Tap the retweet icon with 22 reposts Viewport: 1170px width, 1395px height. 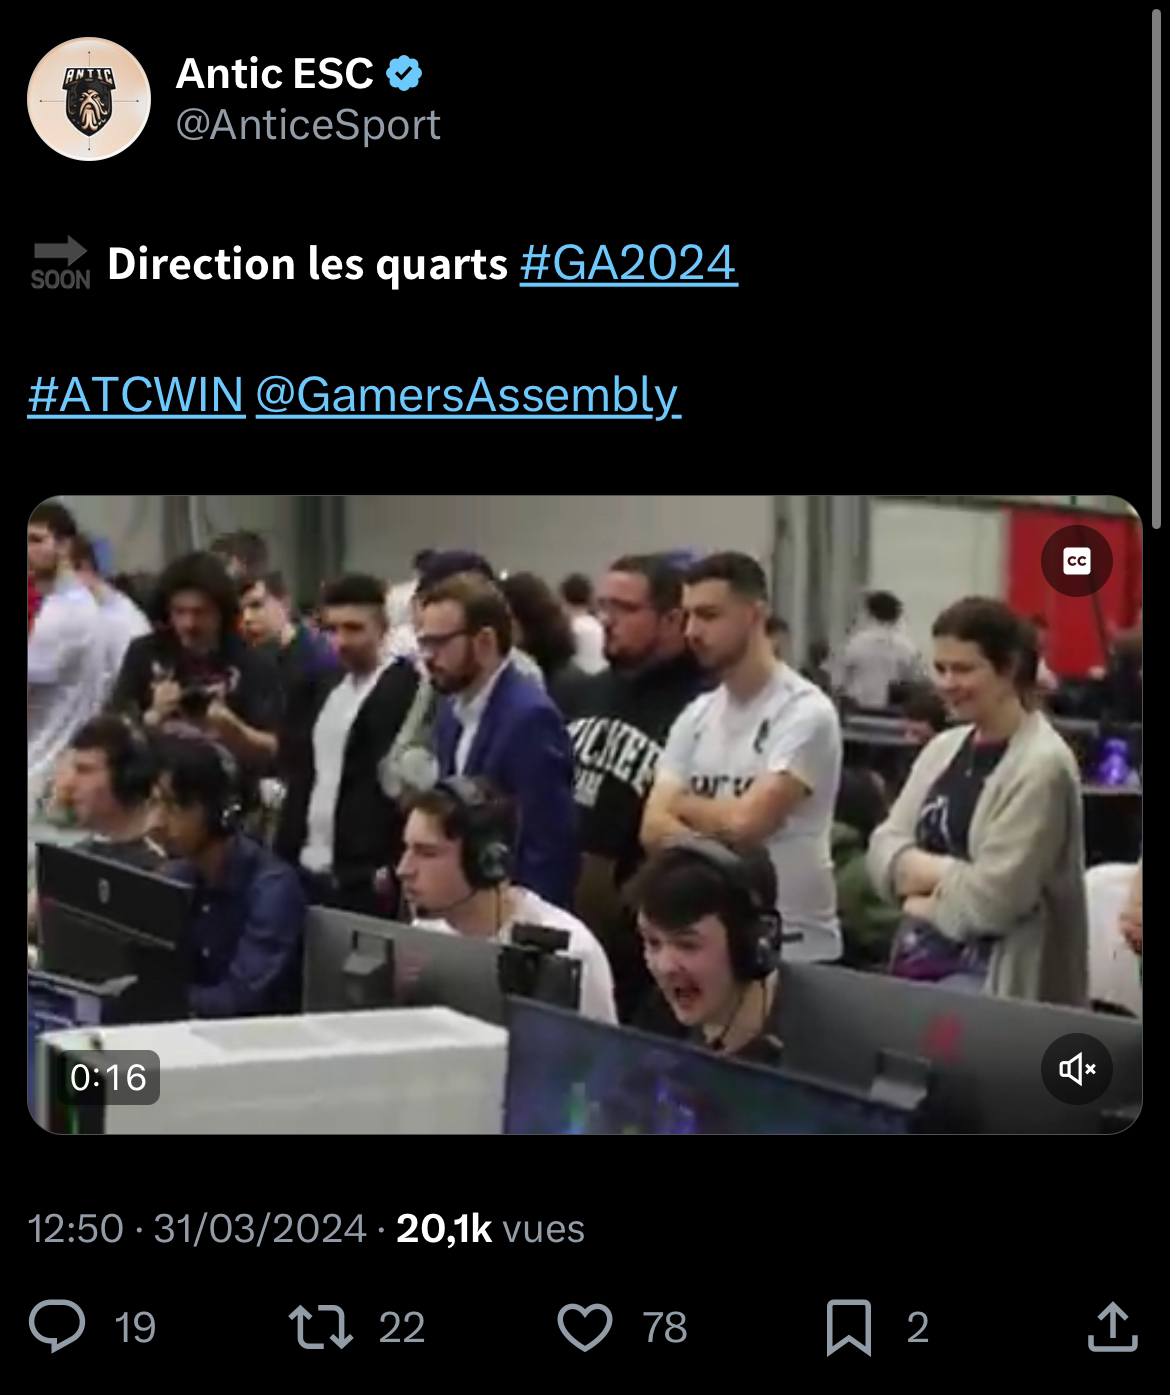pos(321,1327)
